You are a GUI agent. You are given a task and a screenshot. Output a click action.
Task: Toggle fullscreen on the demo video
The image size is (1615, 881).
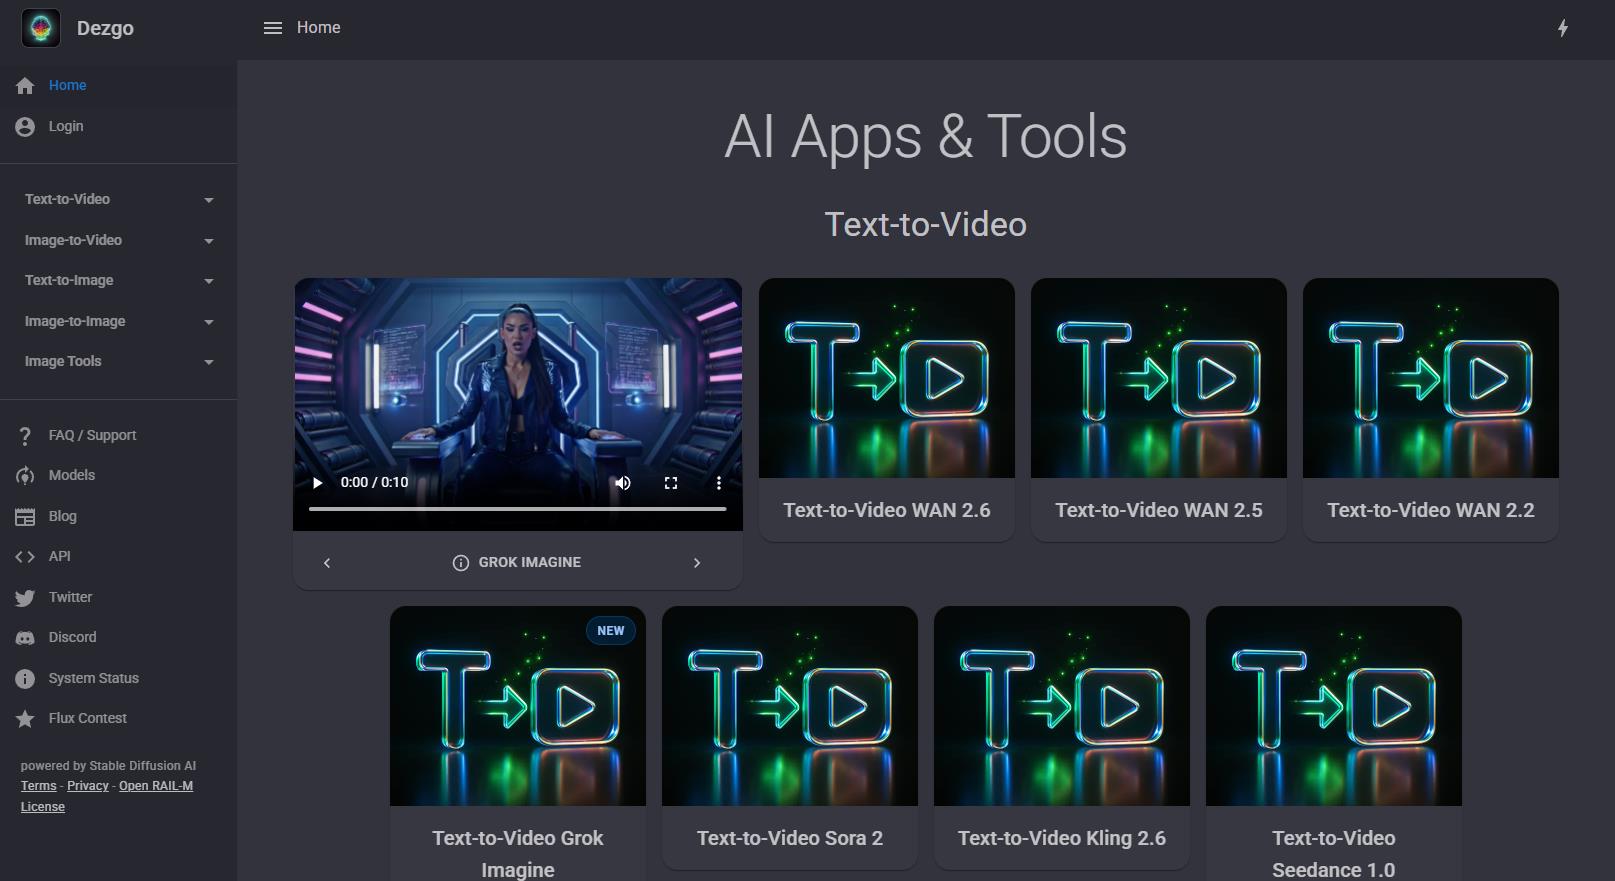point(671,483)
